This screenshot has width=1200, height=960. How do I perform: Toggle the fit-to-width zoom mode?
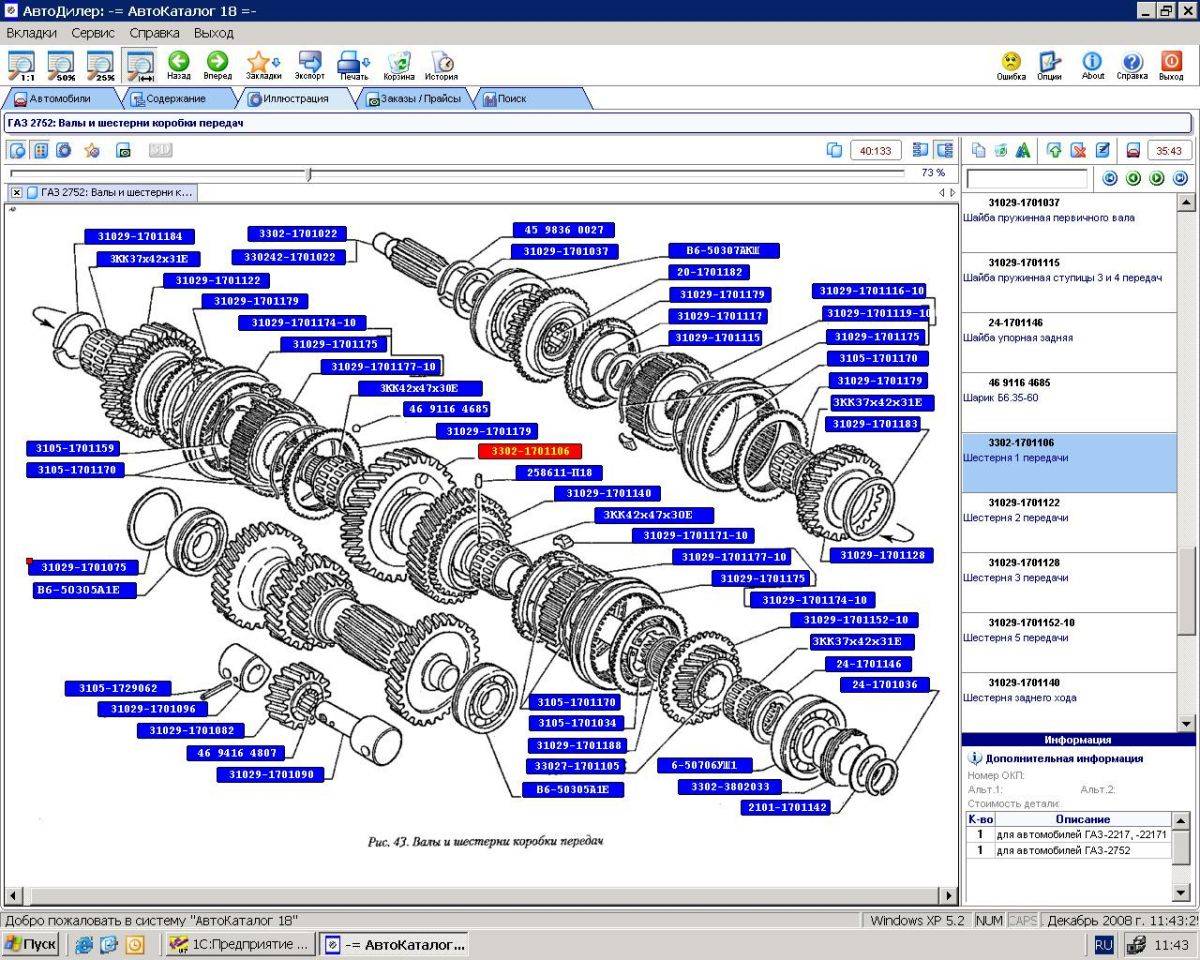click(x=140, y=65)
